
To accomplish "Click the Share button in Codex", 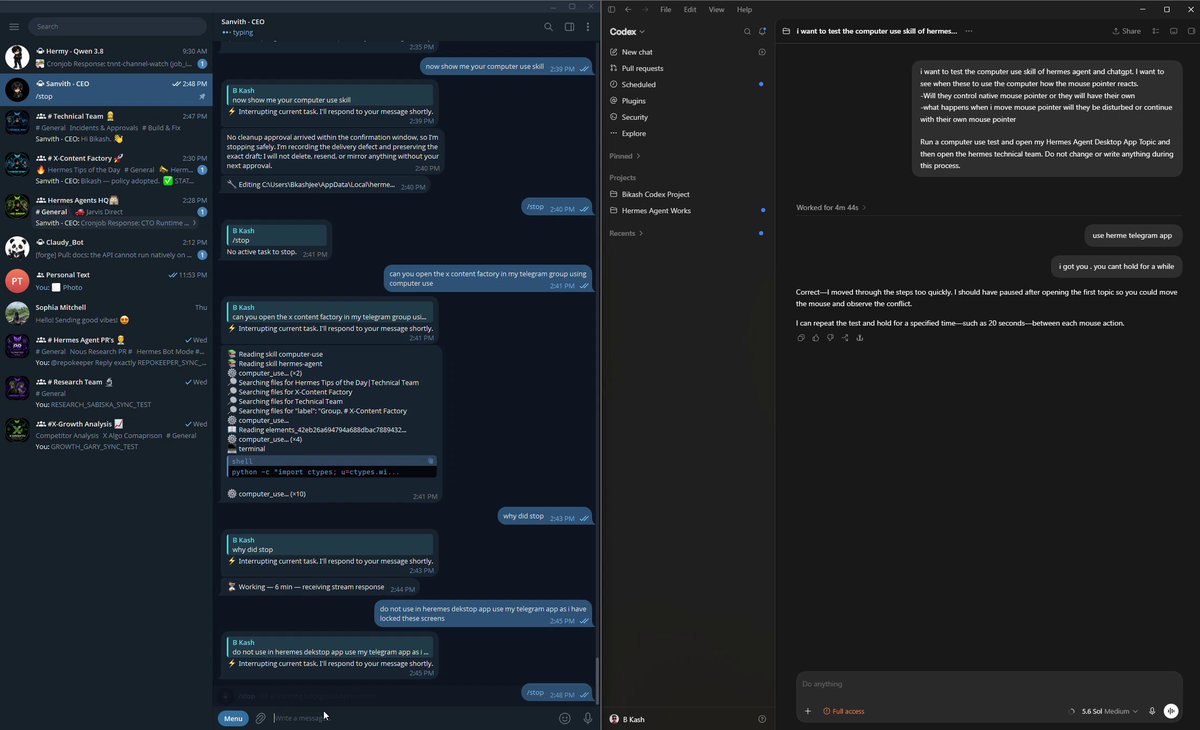I will [x=1126, y=31].
